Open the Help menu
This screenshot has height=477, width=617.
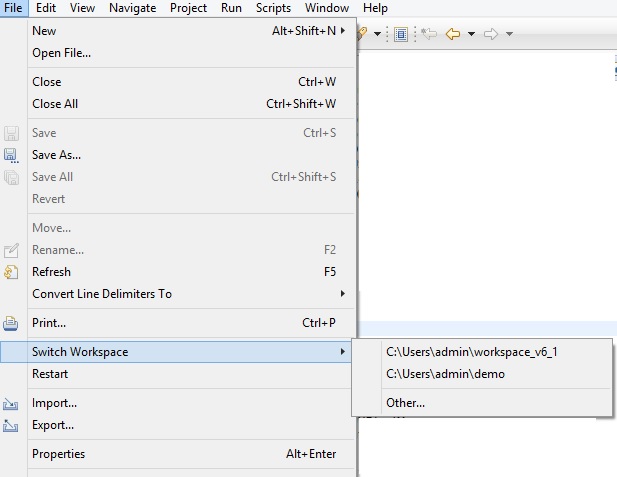pyautogui.click(x=375, y=8)
